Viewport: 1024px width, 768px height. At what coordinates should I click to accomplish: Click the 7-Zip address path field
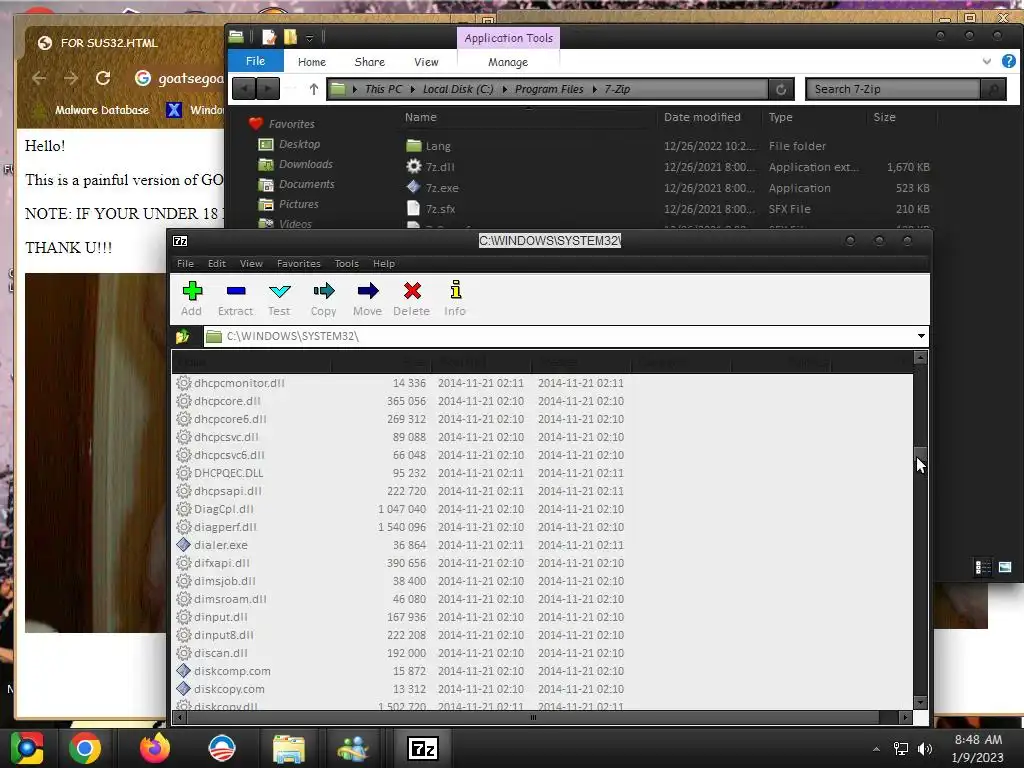[x=566, y=336]
